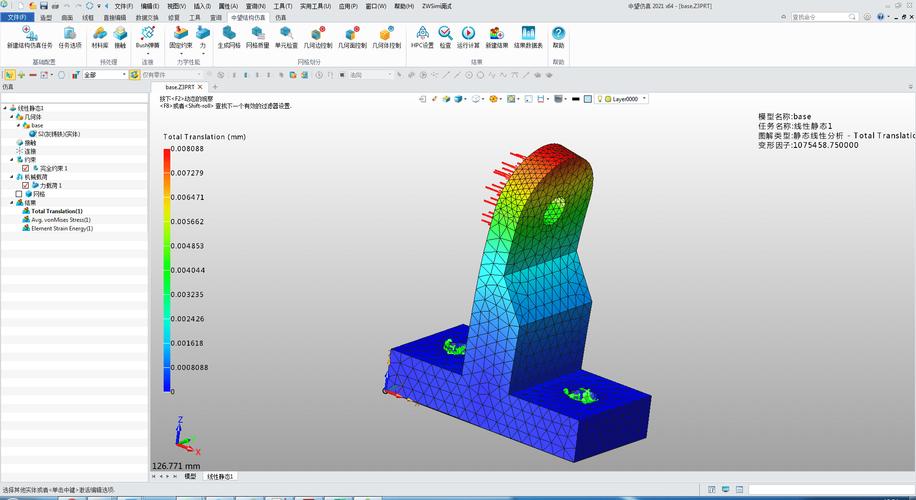Viewport: 916px width, 500px height.
Task: Close the base.Z3PRT document tab
Action: [x=200, y=87]
